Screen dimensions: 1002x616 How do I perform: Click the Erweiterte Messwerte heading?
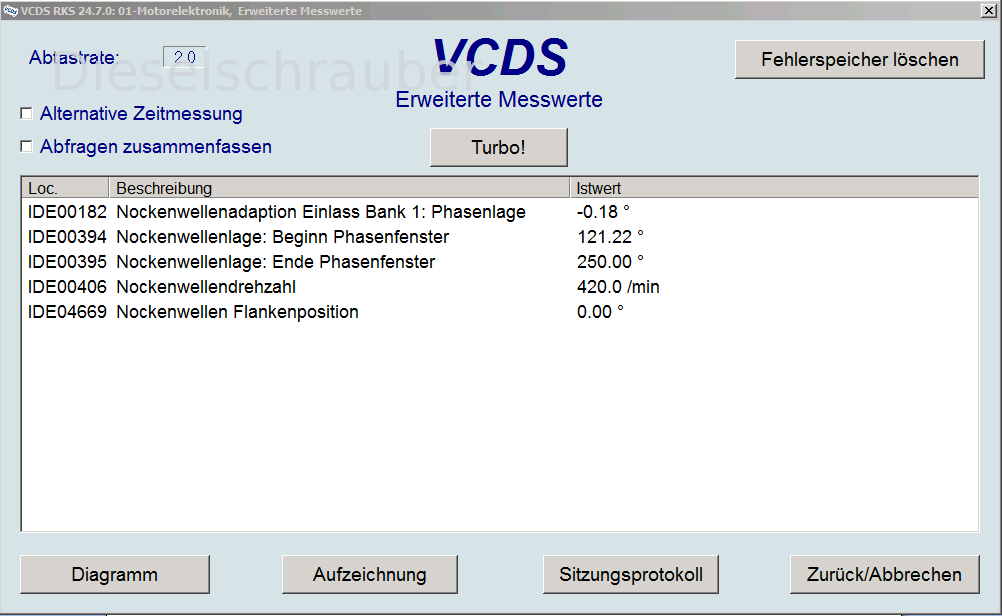(499, 100)
